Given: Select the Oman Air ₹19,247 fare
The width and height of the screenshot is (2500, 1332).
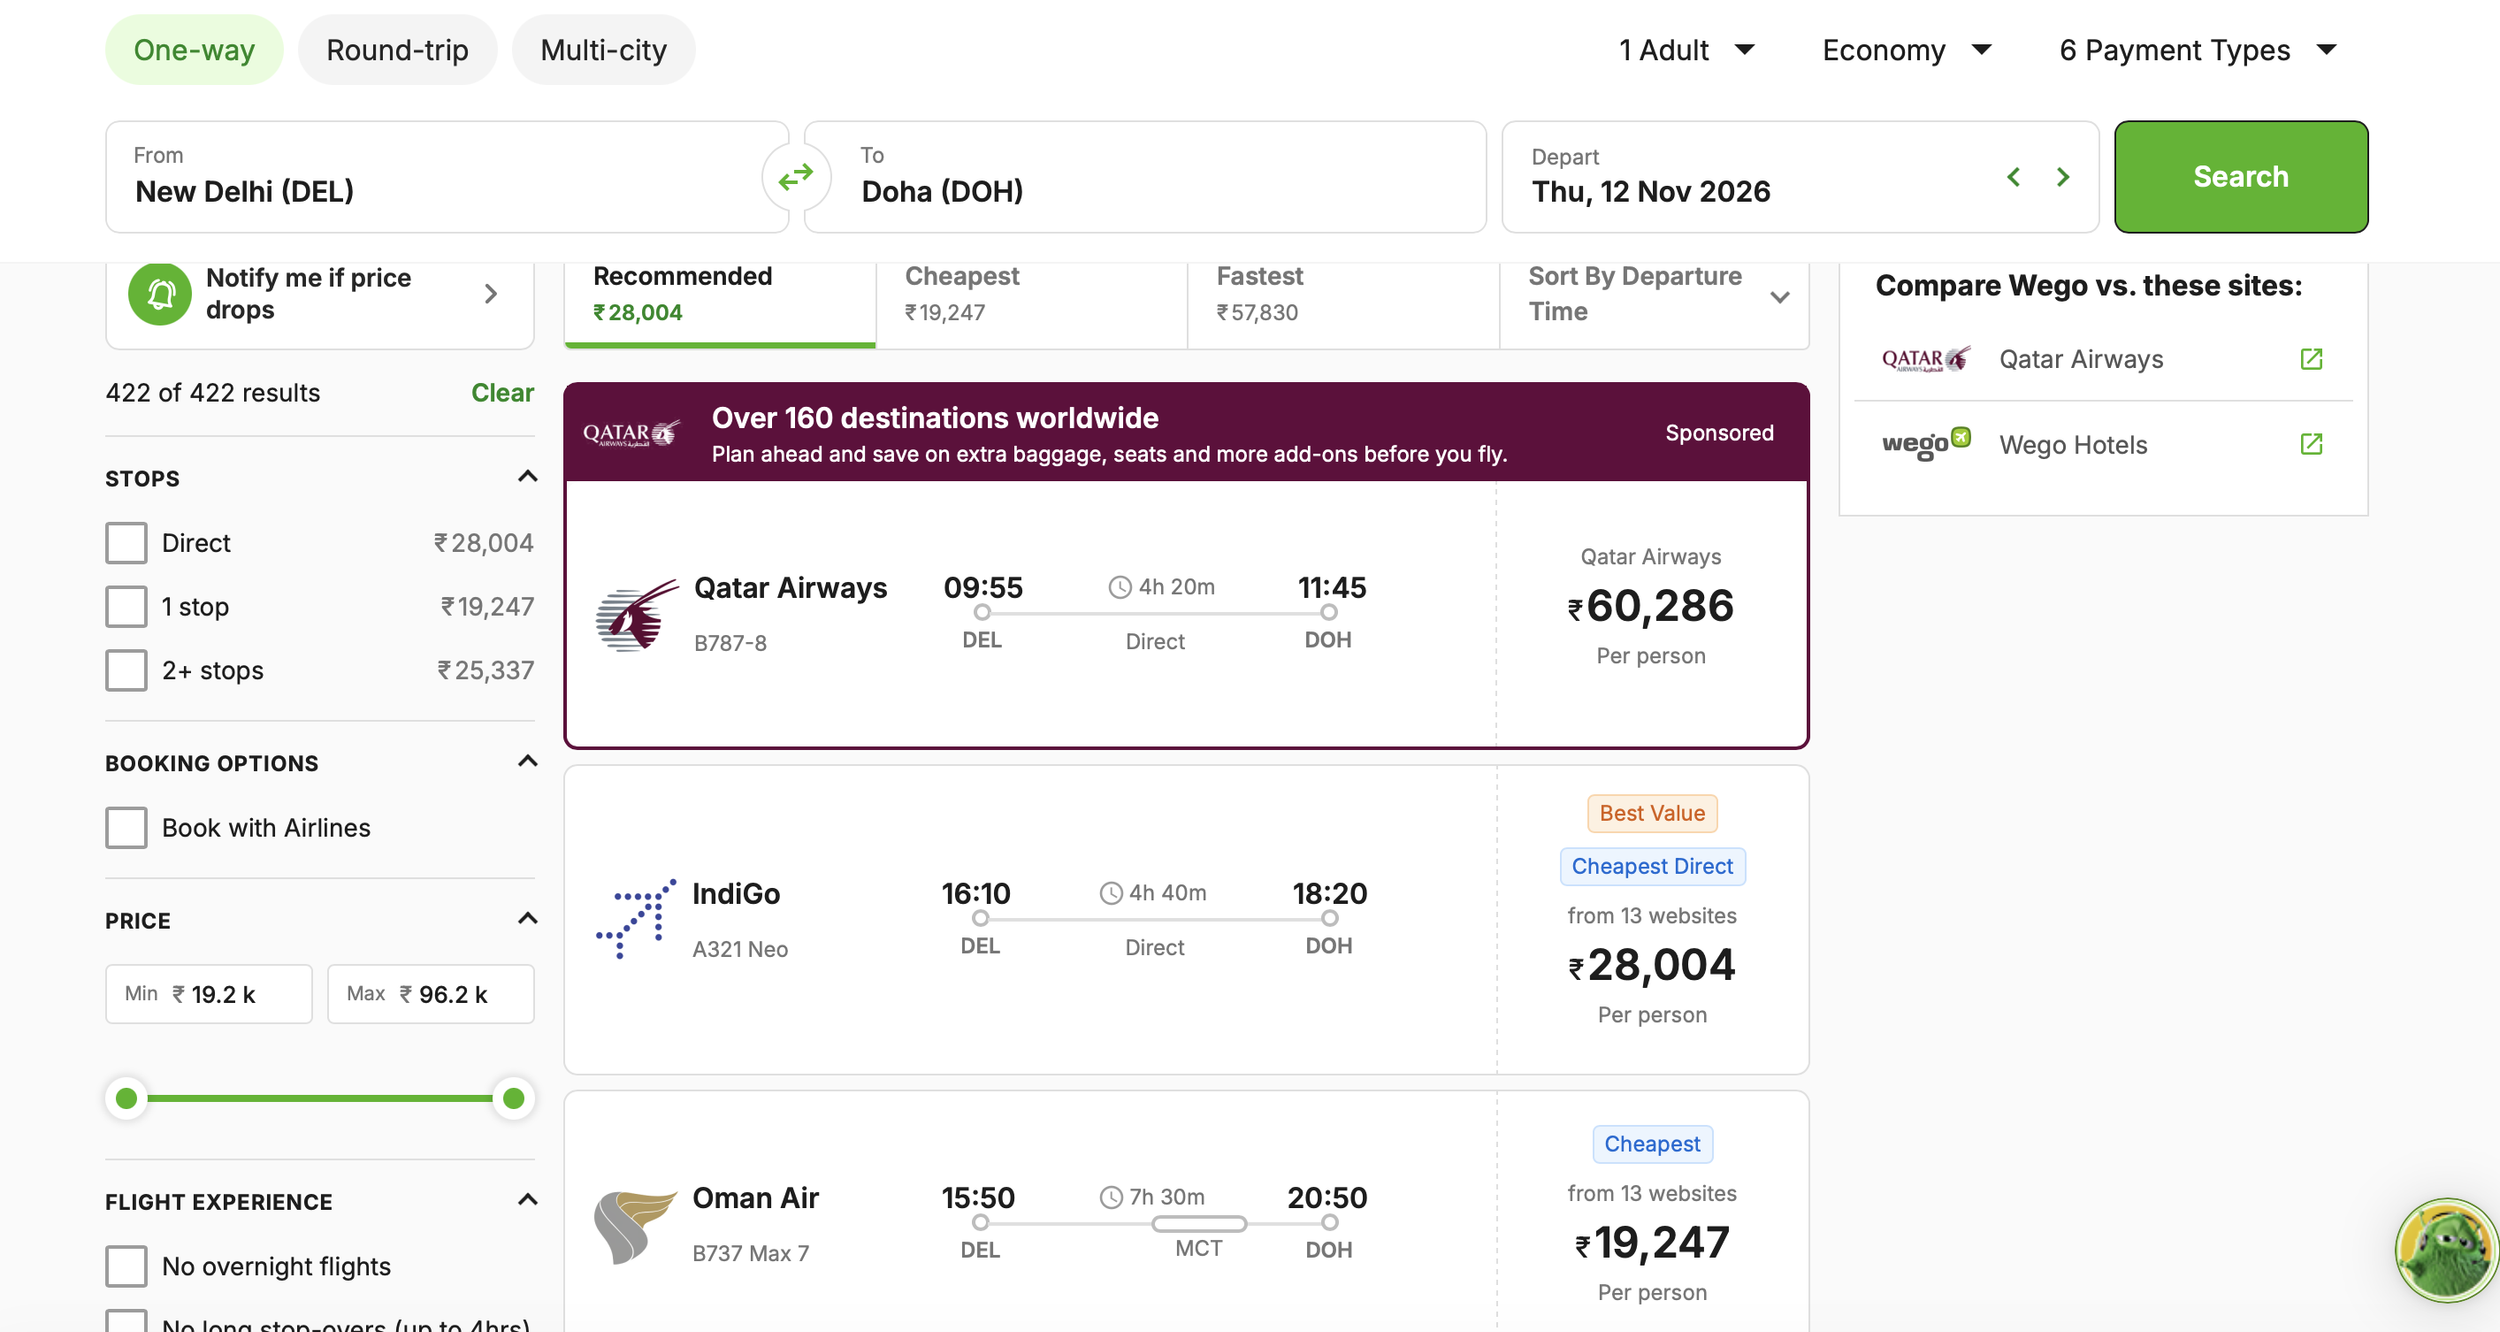Looking at the screenshot, I should tap(1652, 1243).
